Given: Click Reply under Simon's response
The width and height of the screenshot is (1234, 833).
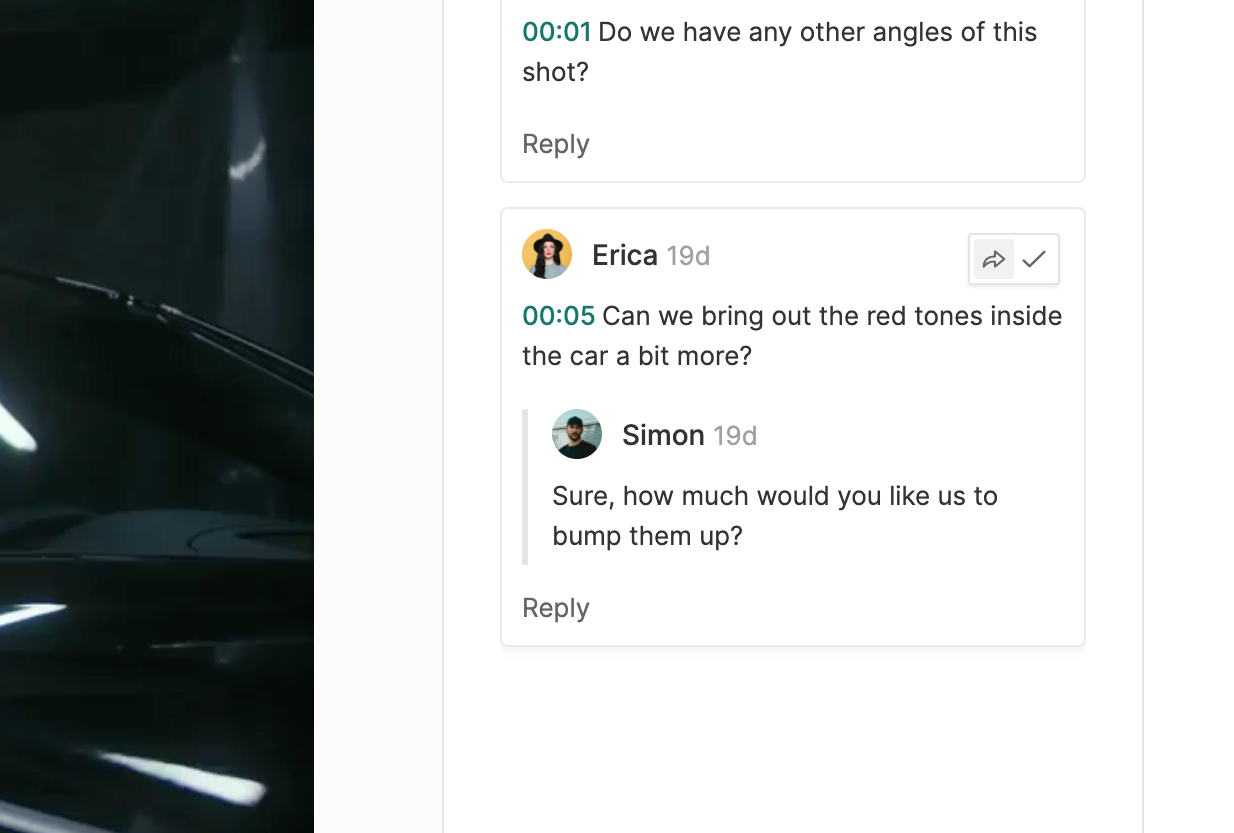Looking at the screenshot, I should pyautogui.click(x=556, y=608).
